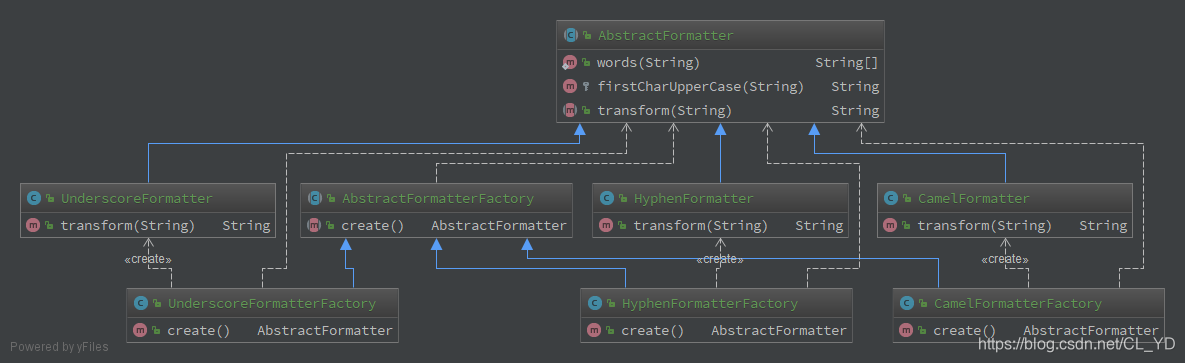The width and height of the screenshot is (1185, 363).
Task: Click «create» label under UnderscoreFormatter
Action: (x=148, y=260)
